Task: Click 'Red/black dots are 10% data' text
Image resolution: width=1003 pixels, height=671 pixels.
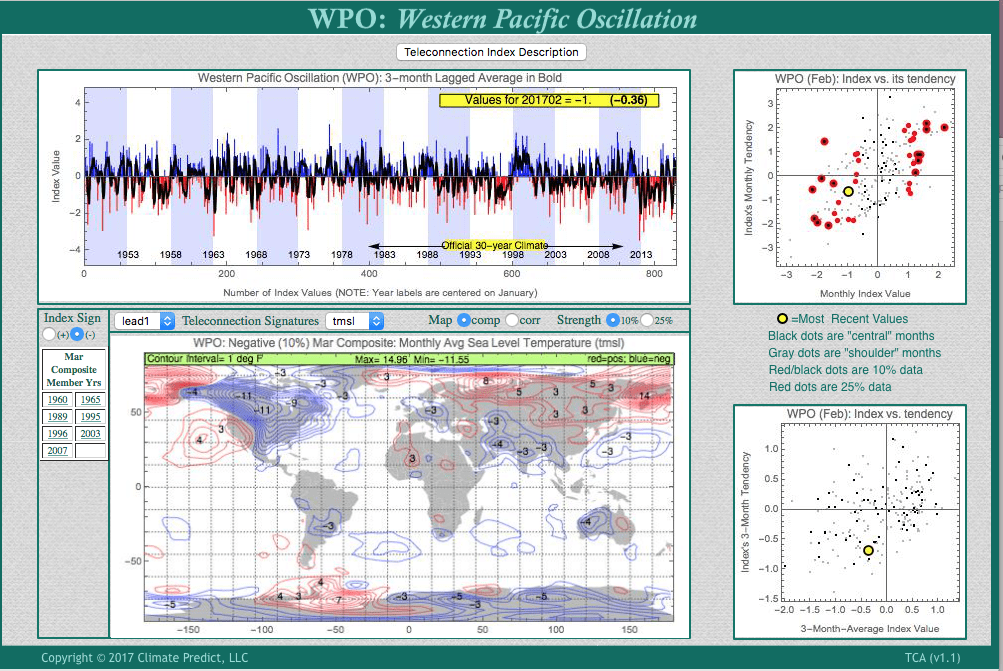Action: [x=846, y=370]
